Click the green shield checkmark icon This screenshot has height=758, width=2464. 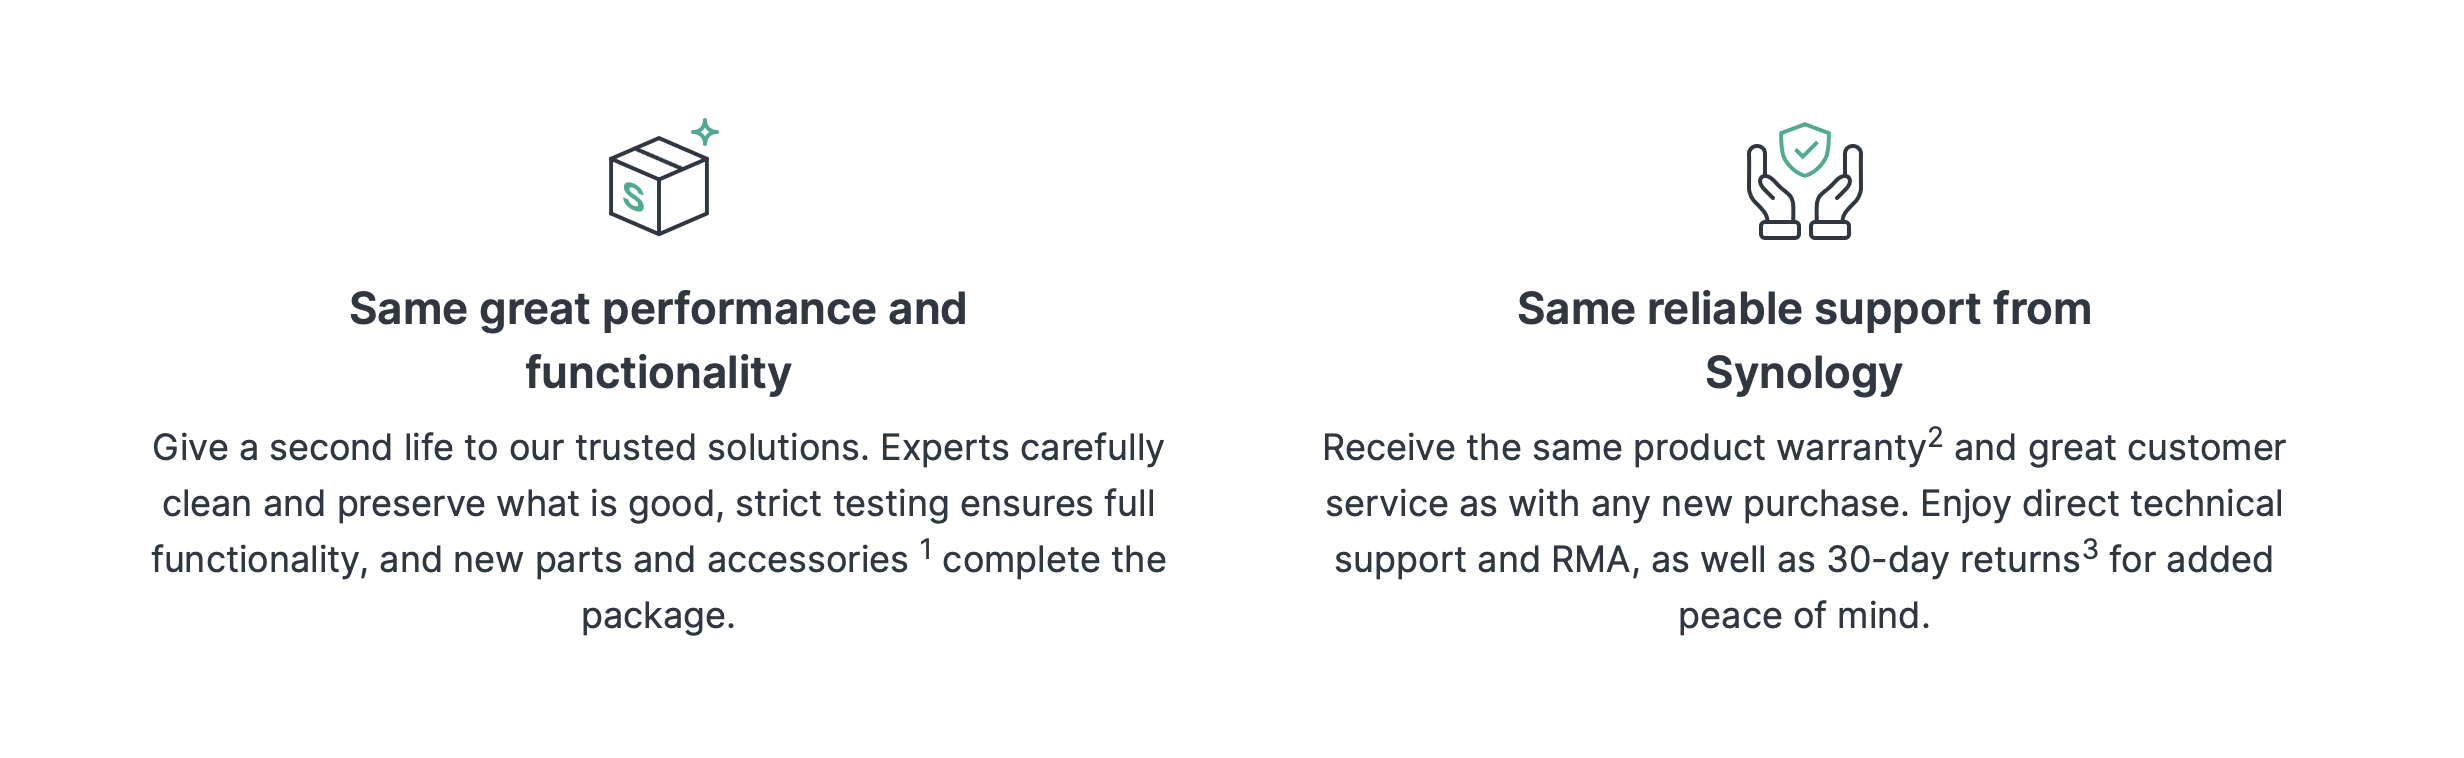pyautogui.click(x=1804, y=150)
